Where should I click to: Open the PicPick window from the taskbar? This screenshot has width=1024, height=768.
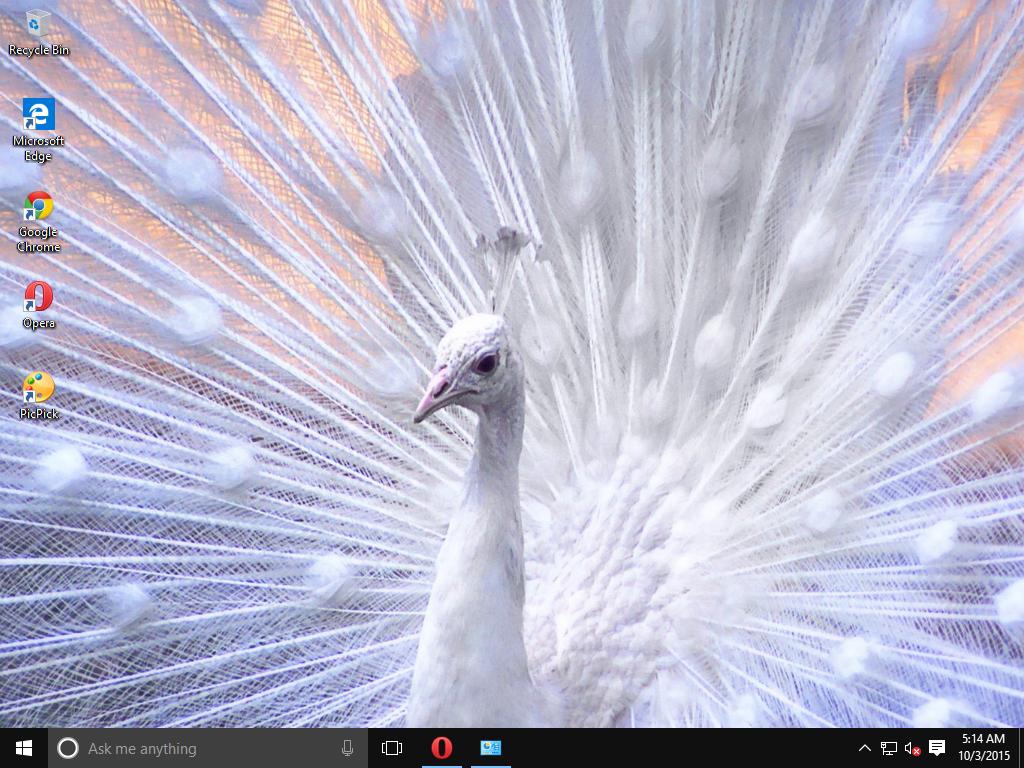[x=490, y=747]
